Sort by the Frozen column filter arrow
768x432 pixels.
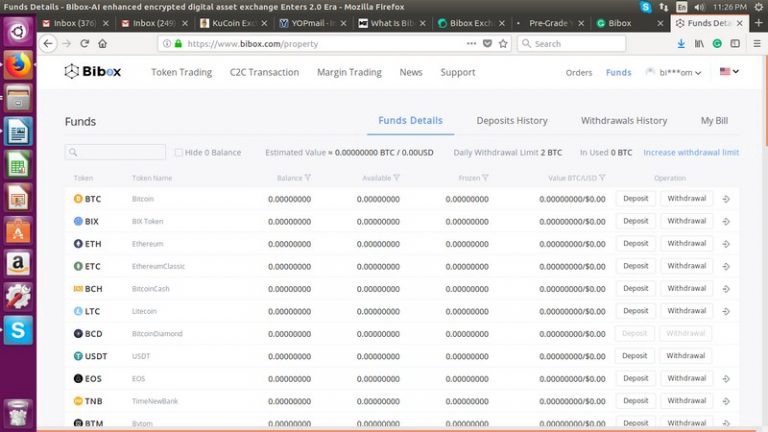coord(485,178)
